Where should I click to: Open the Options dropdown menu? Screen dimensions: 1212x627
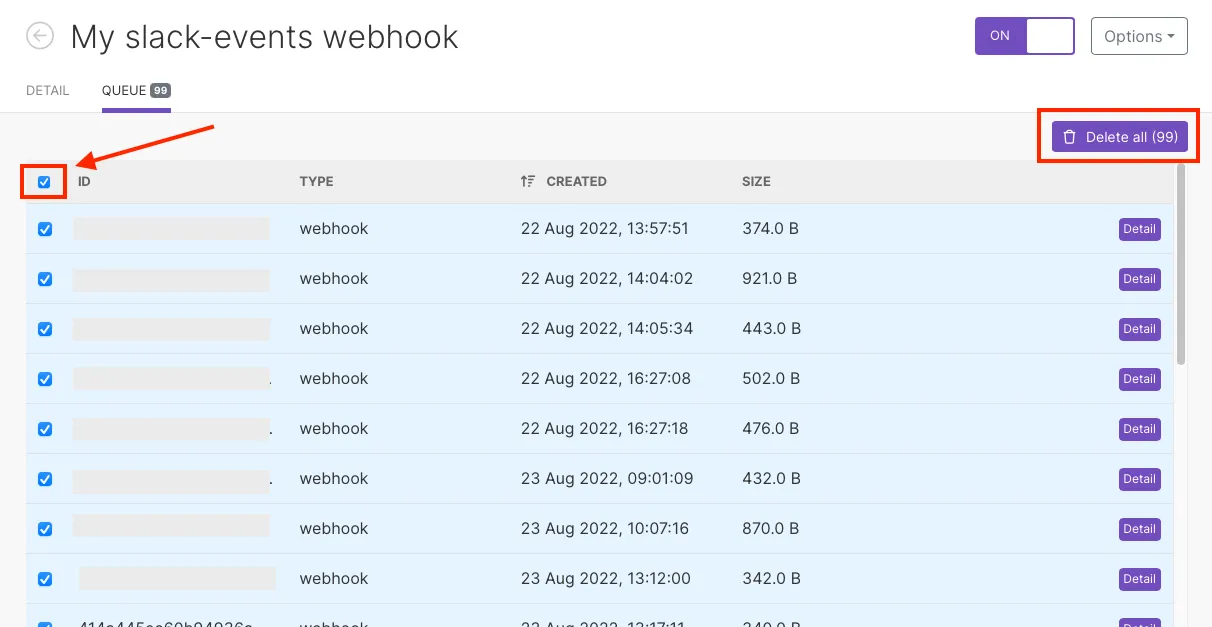(x=1138, y=36)
